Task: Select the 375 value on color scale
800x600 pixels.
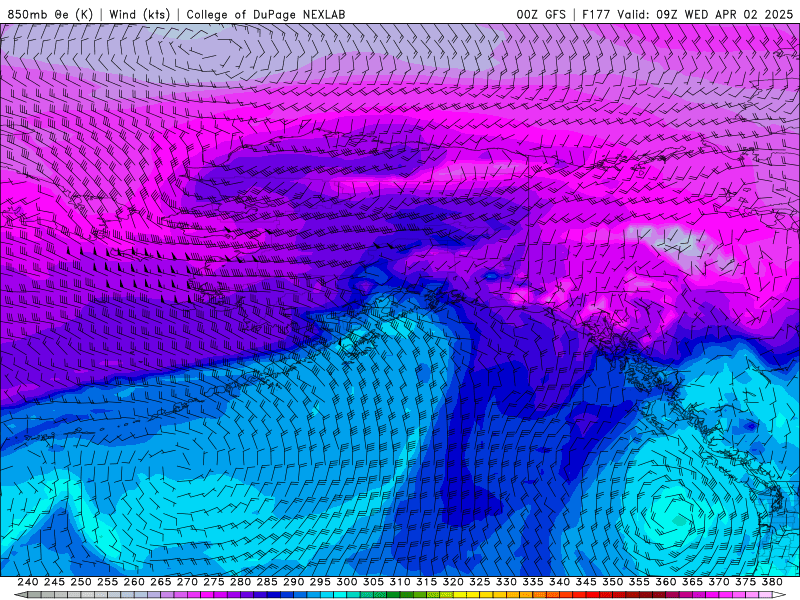Action: point(745,582)
